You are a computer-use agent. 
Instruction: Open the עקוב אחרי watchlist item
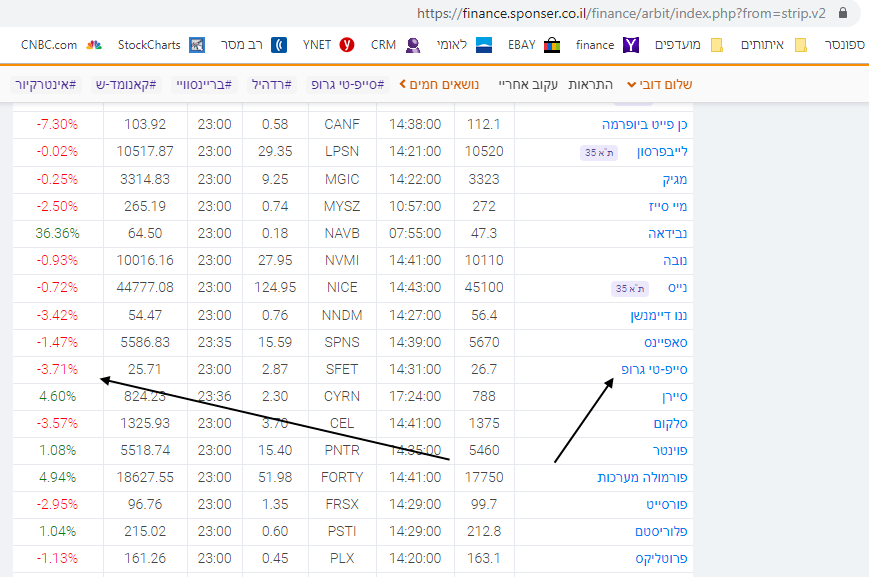[x=528, y=84]
